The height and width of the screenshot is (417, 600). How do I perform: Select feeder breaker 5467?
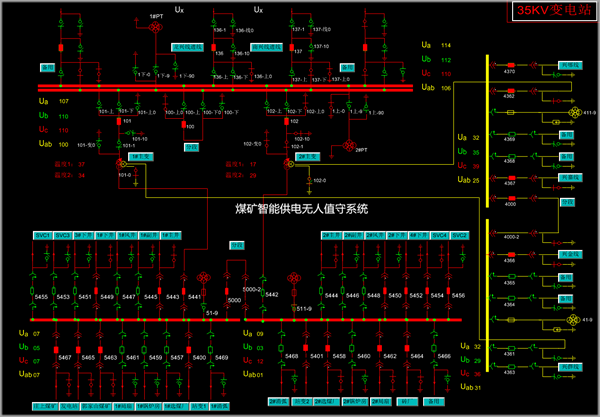56,350
